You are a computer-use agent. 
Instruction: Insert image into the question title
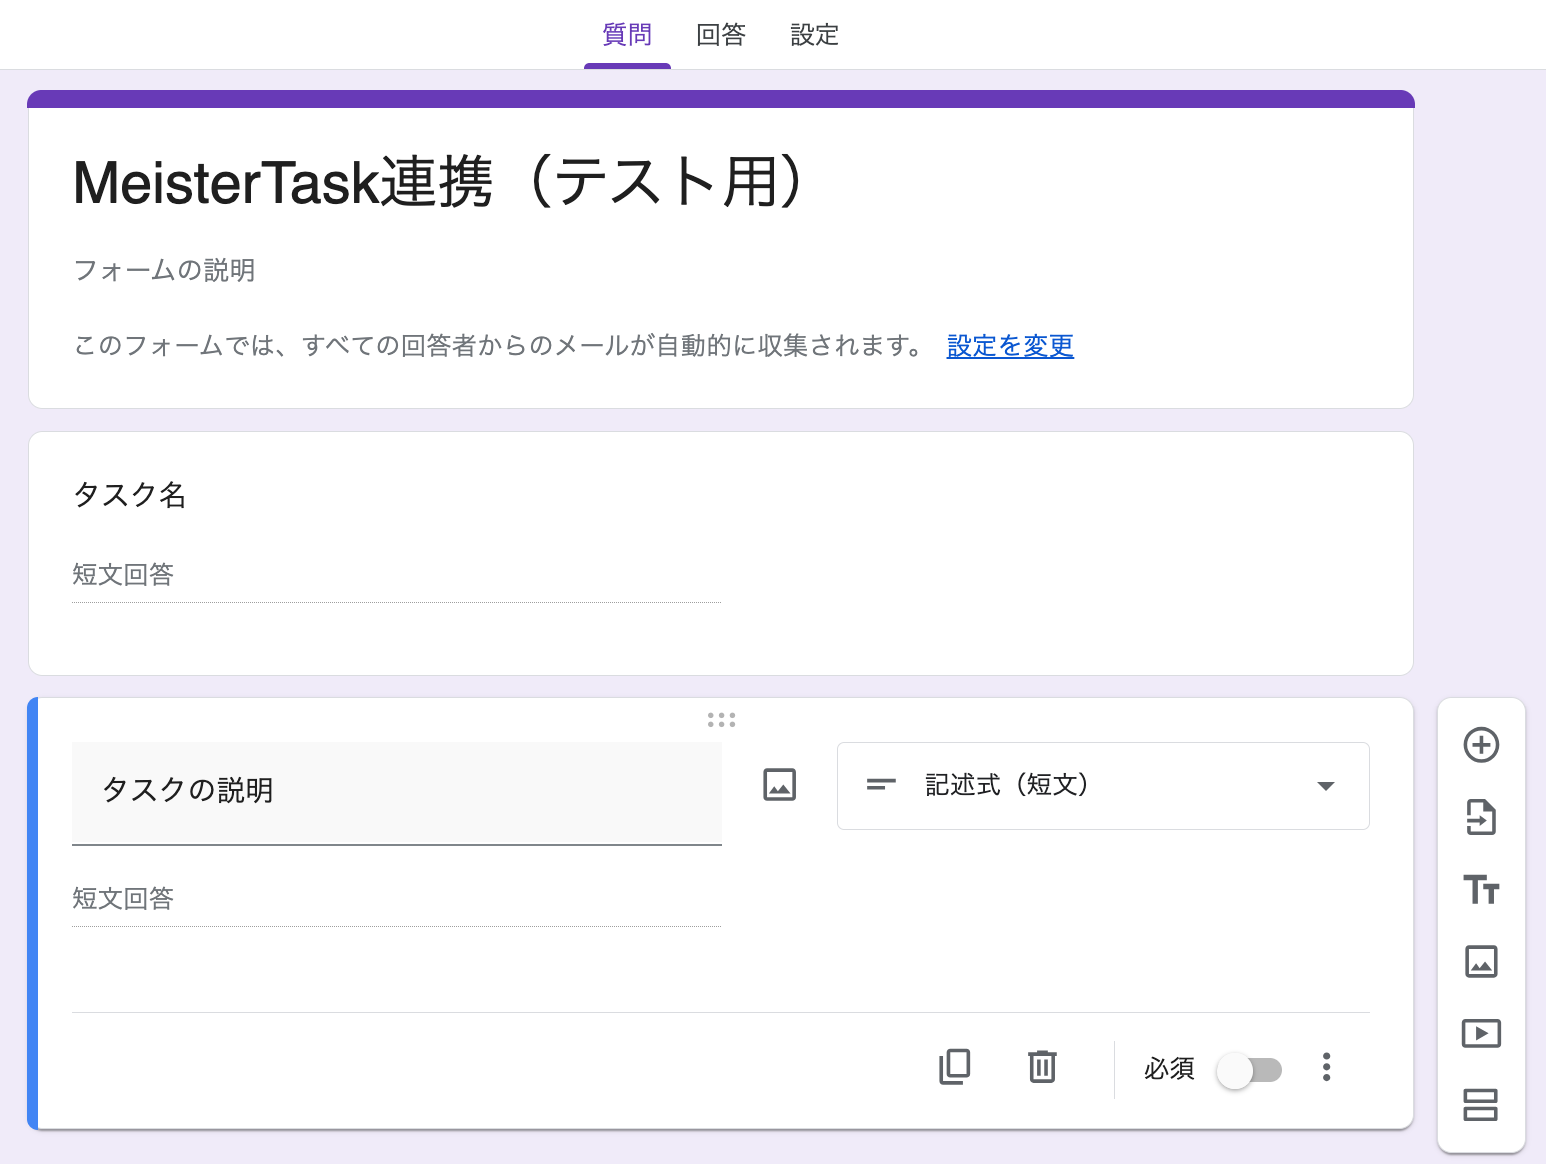pos(779,785)
